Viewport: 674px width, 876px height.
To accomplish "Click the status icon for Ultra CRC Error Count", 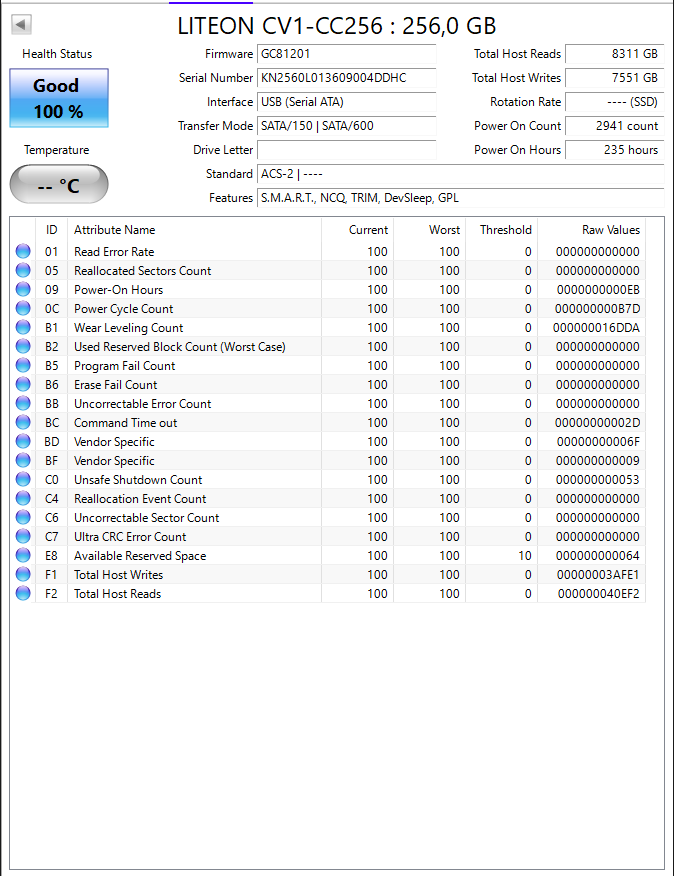I will click(x=23, y=536).
